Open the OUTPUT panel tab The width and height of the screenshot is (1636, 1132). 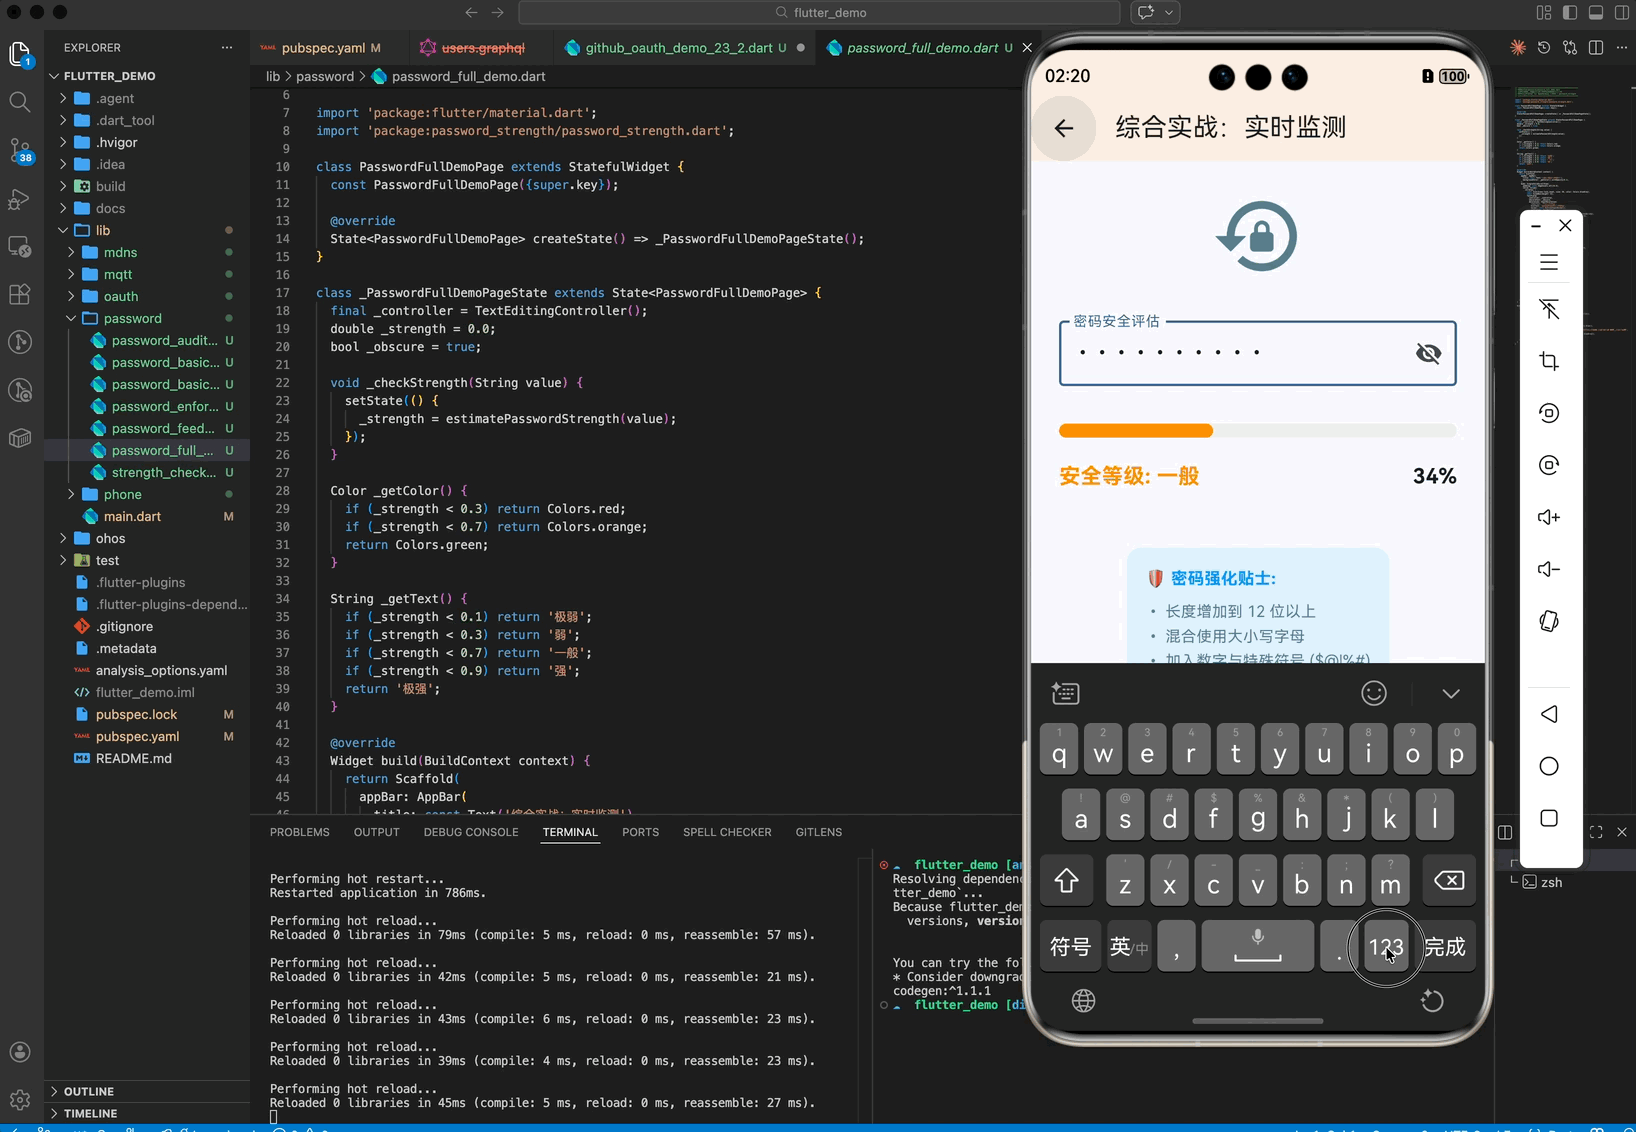pos(376,832)
